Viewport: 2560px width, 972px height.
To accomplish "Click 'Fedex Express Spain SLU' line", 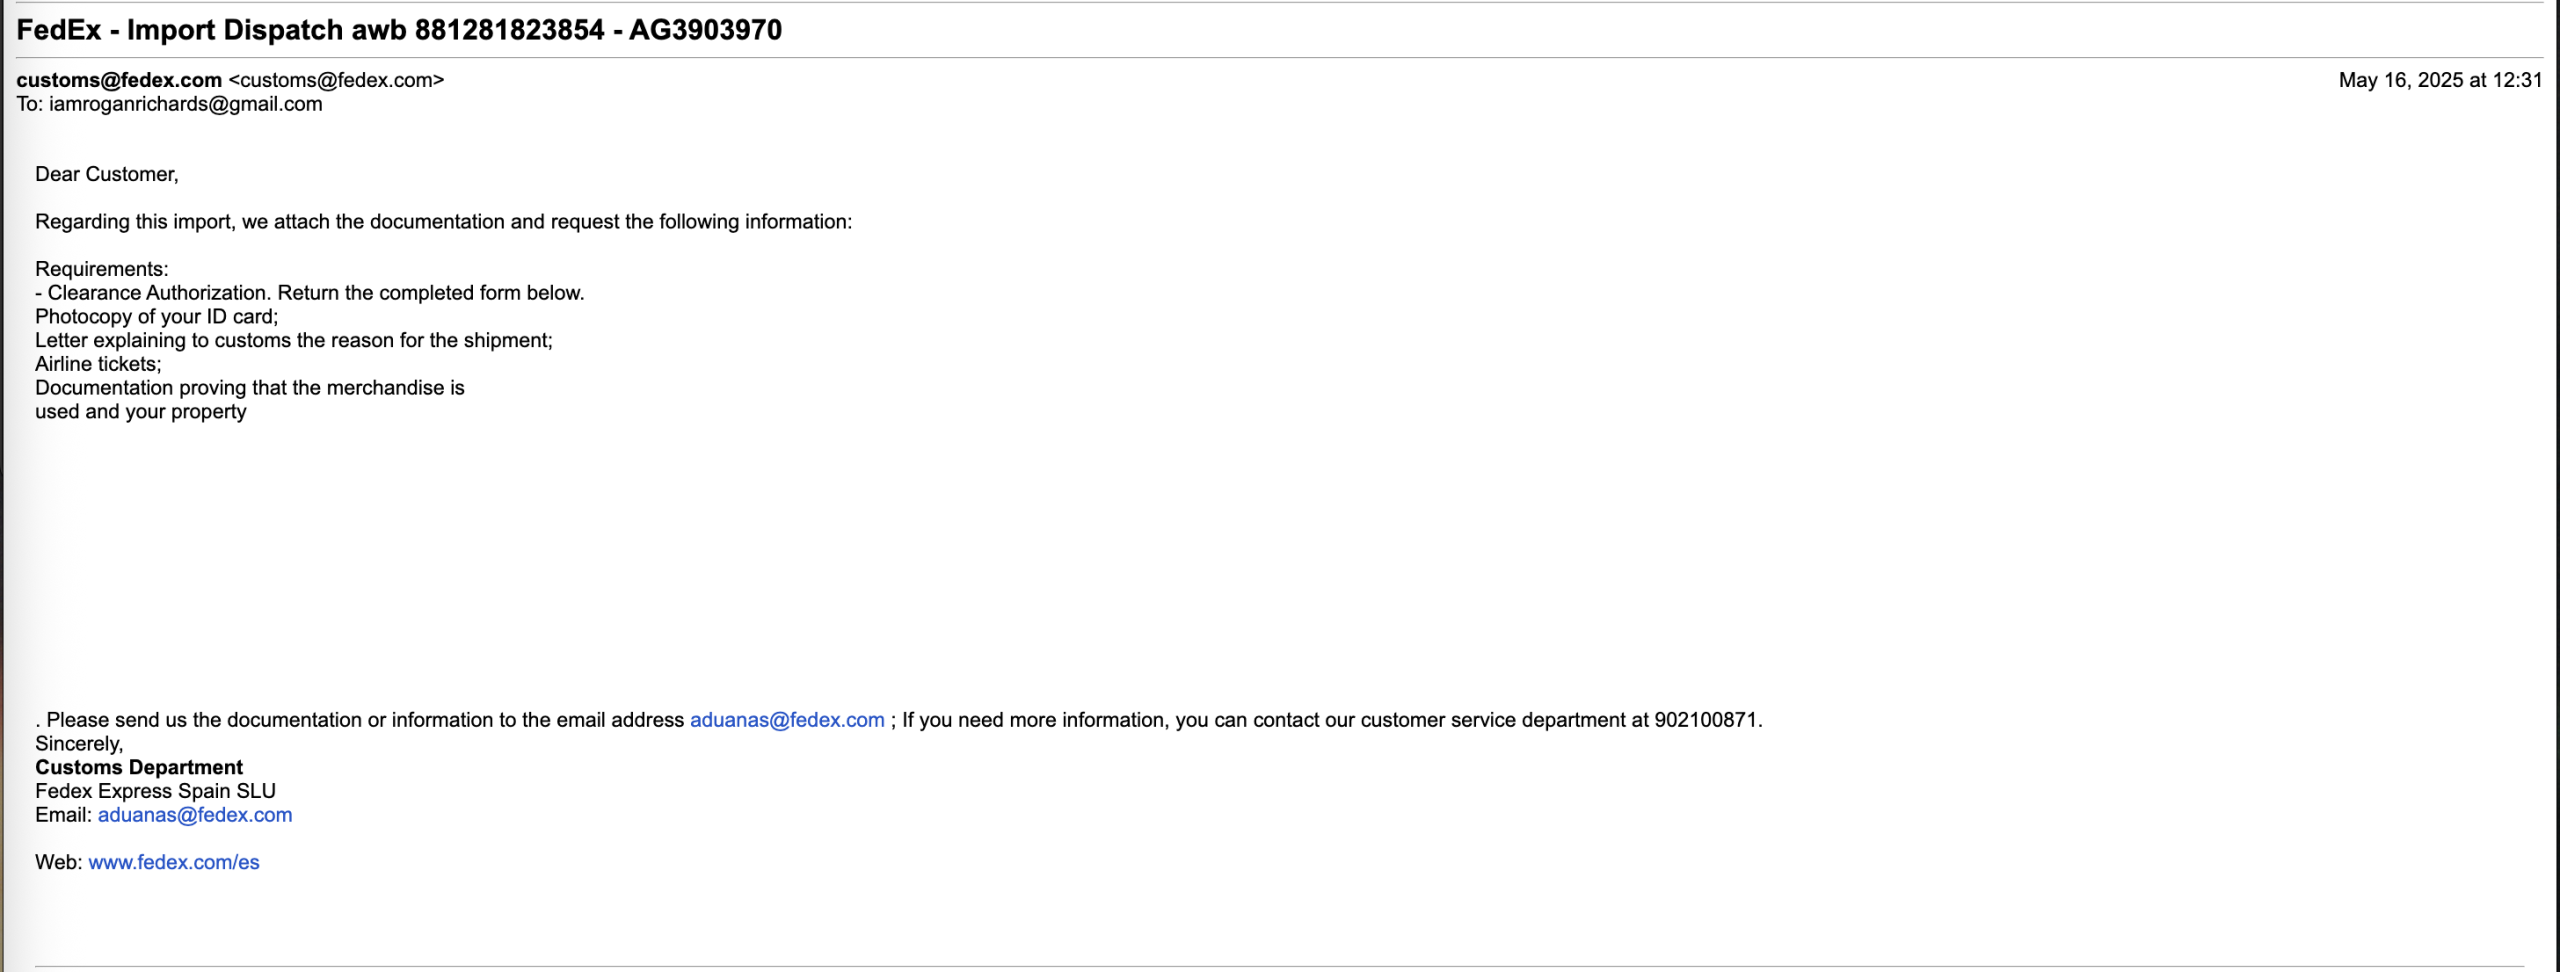I will coord(156,791).
